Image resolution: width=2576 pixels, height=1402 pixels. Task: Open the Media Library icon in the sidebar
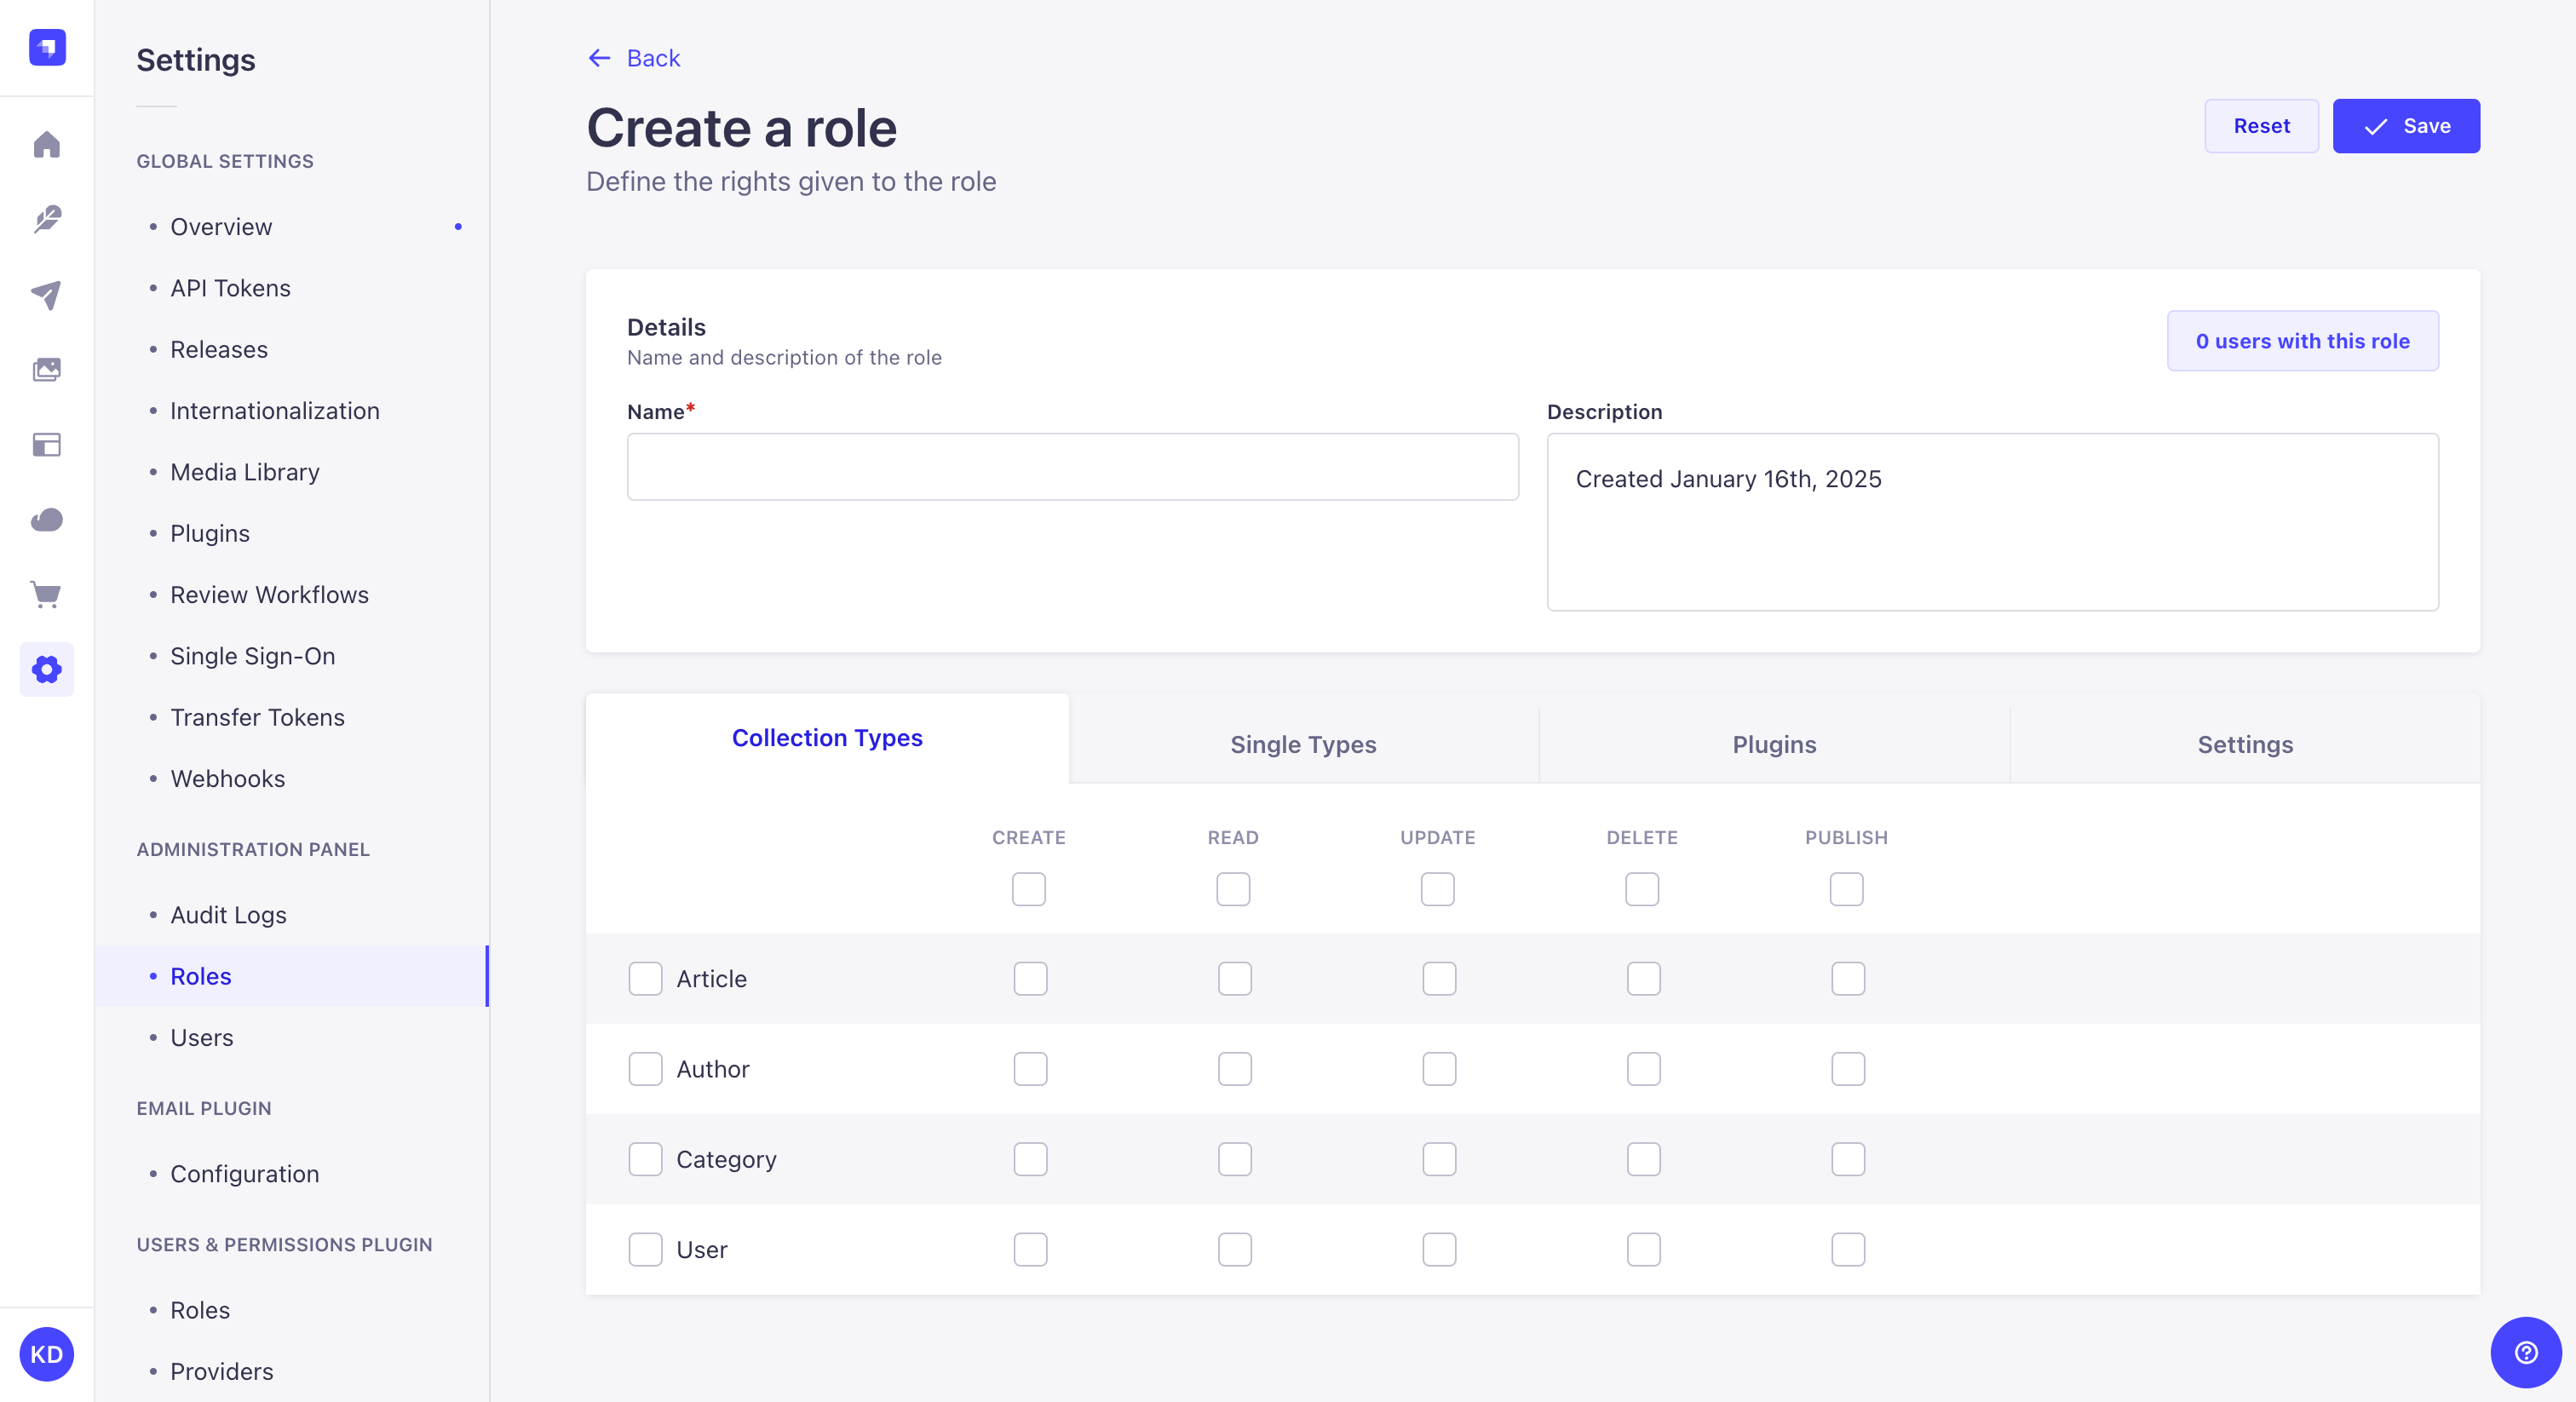tap(47, 369)
